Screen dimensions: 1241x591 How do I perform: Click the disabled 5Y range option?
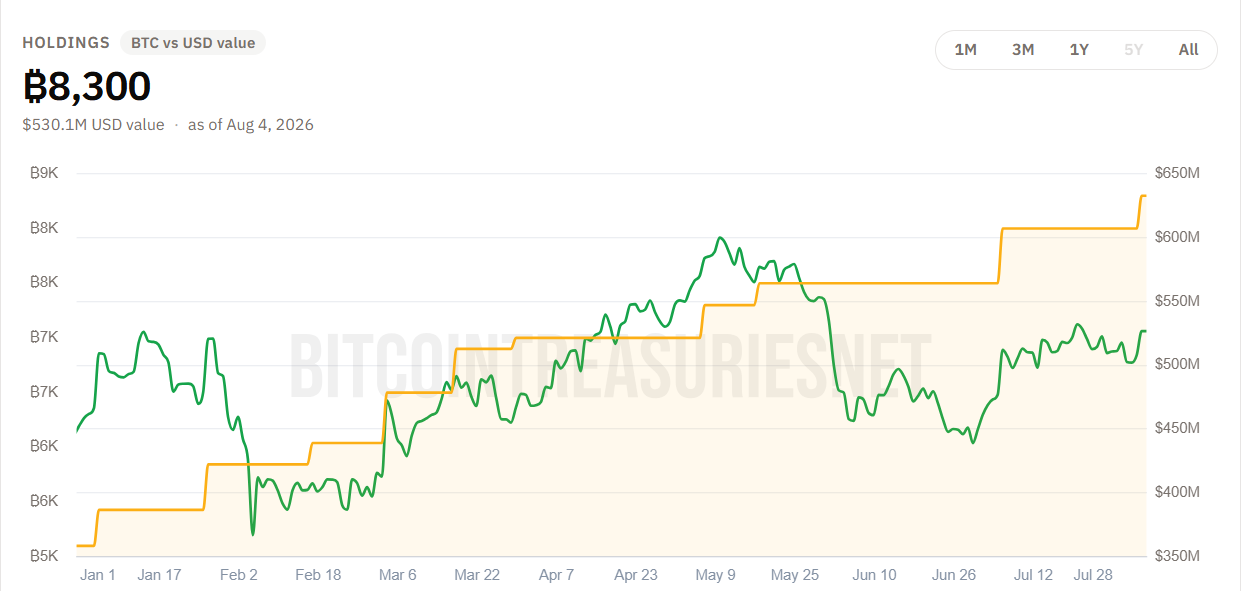click(x=1133, y=49)
